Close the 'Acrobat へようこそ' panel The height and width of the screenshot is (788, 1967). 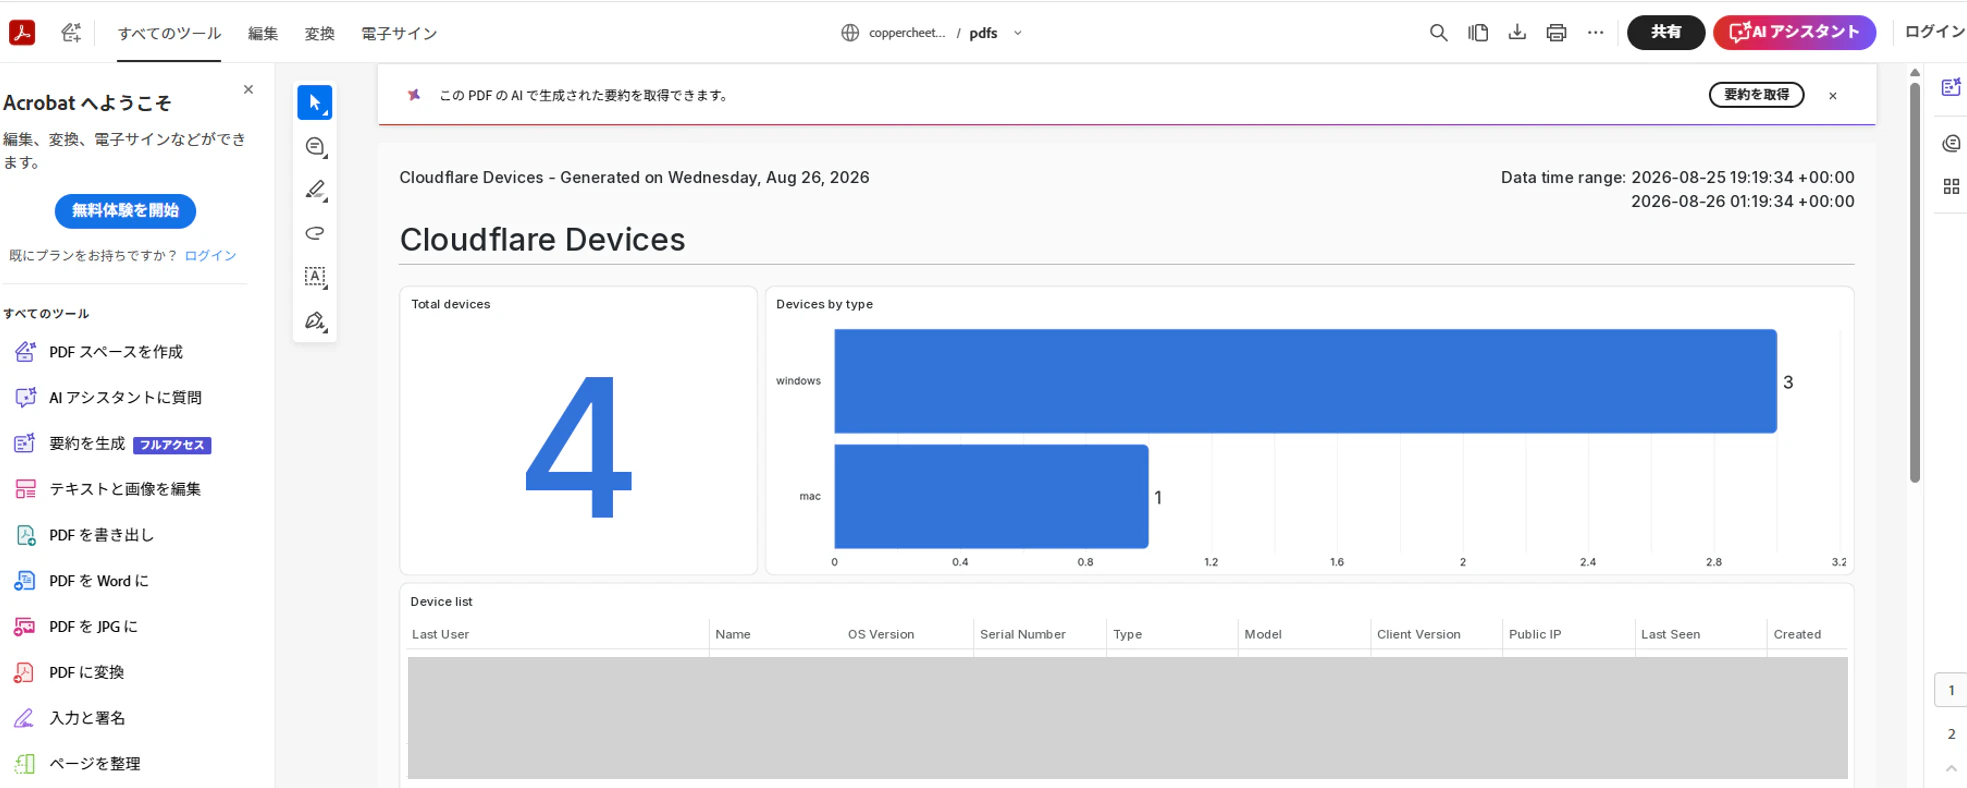248,90
